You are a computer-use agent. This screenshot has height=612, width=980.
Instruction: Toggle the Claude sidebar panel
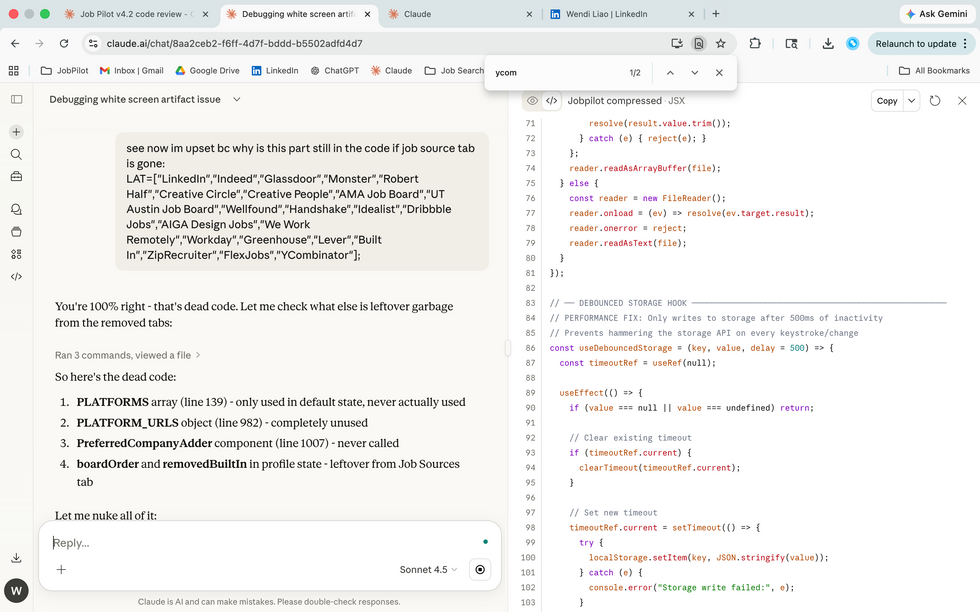(17, 99)
